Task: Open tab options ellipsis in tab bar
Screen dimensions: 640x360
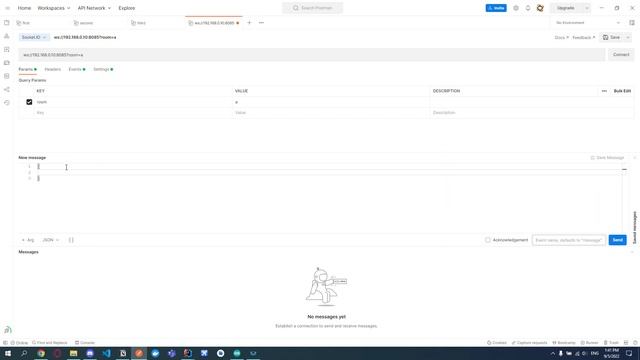Action: (x=261, y=23)
